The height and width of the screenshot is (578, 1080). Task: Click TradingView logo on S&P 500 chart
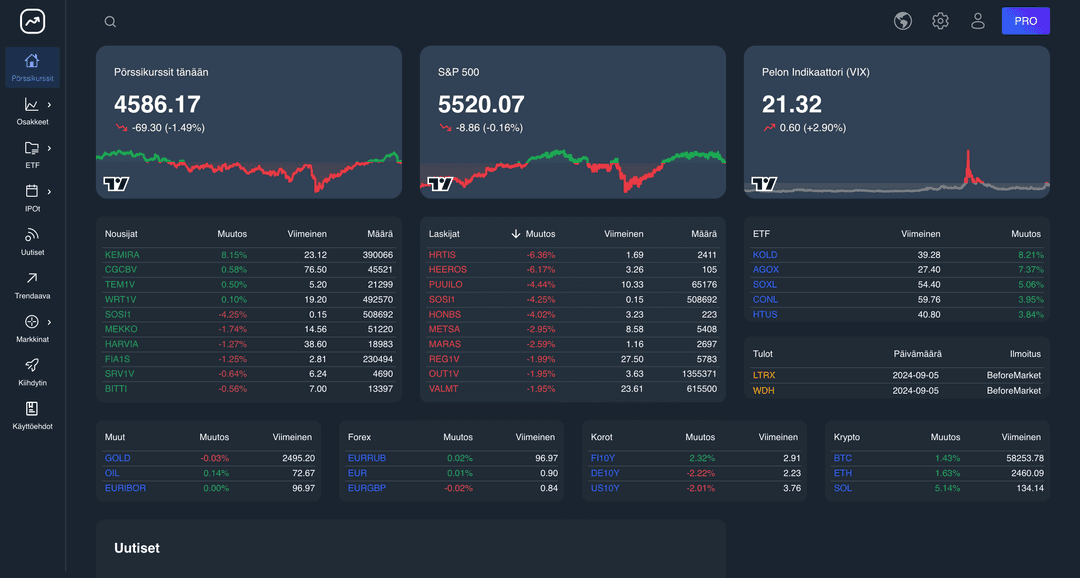tap(440, 184)
